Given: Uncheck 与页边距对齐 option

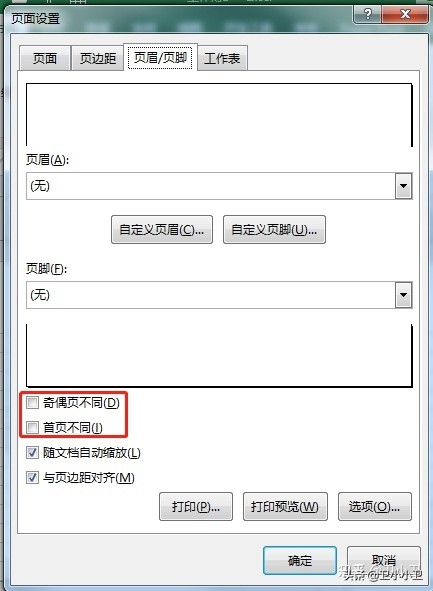Looking at the screenshot, I should (x=32, y=478).
